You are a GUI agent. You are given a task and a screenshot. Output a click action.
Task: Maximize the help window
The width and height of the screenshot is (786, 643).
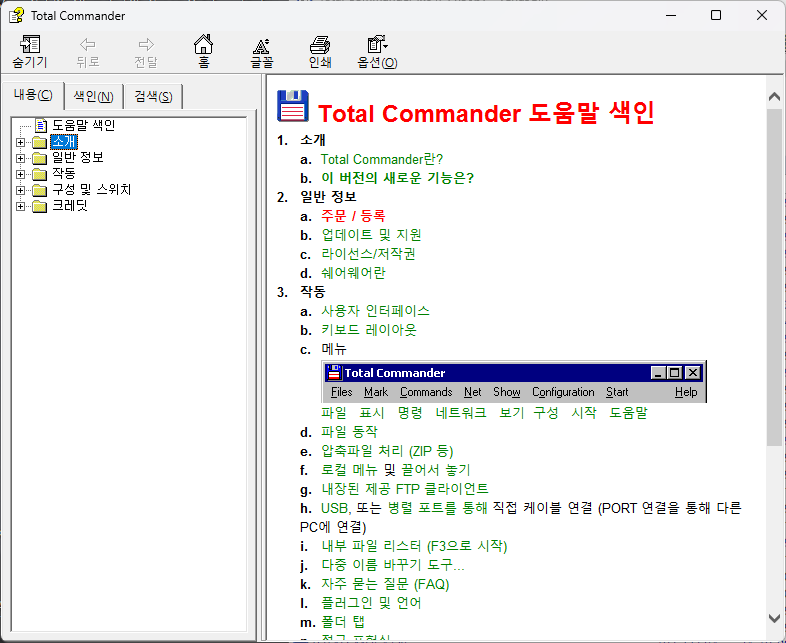tap(716, 16)
